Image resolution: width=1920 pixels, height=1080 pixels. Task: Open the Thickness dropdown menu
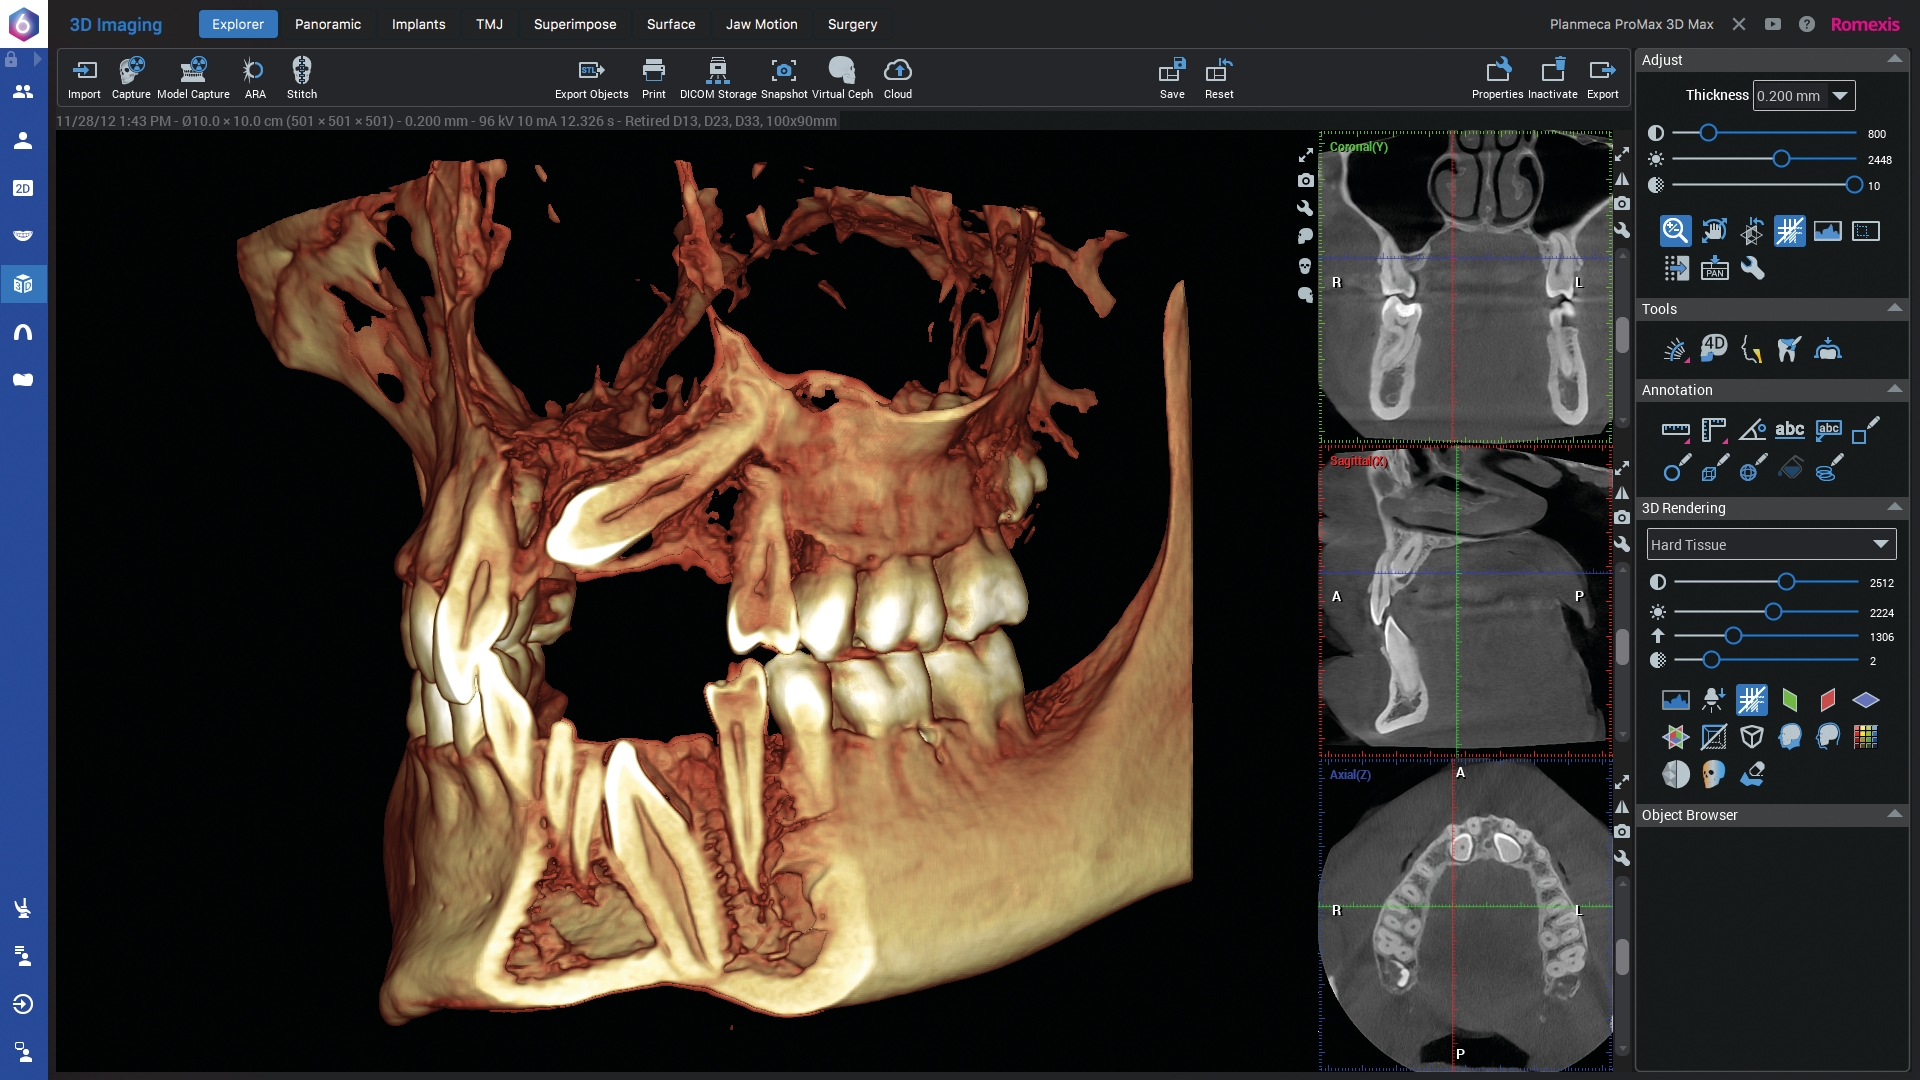1840,95
